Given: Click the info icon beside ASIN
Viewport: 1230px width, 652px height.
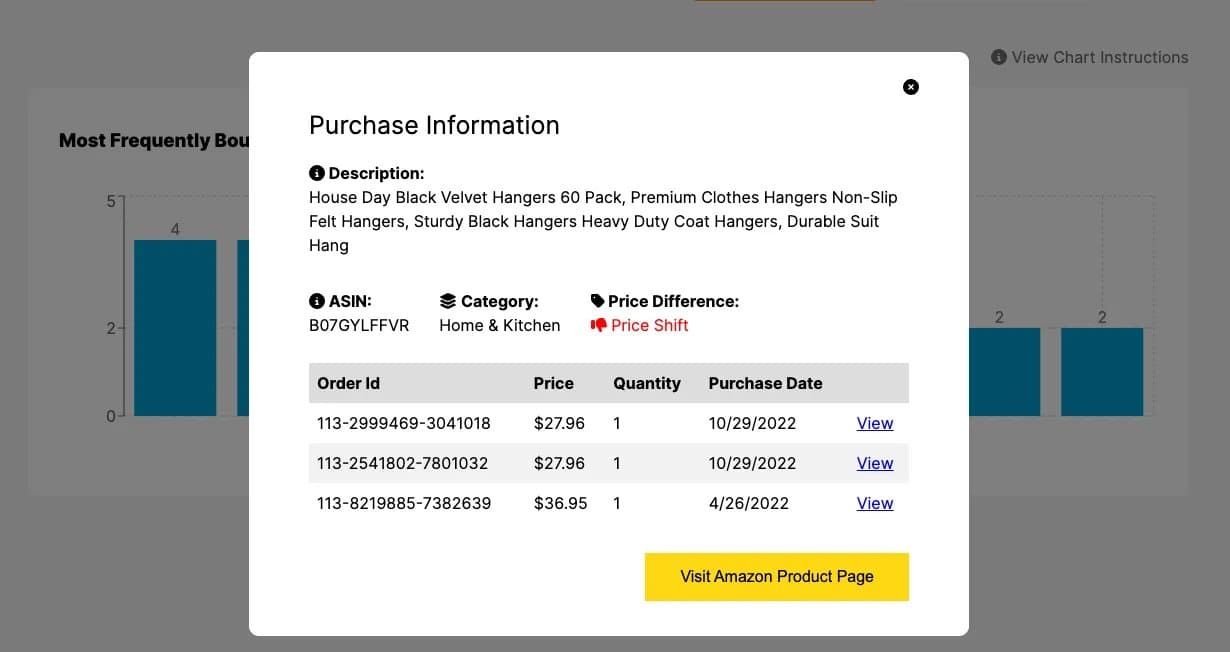Looking at the screenshot, I should click(x=317, y=301).
